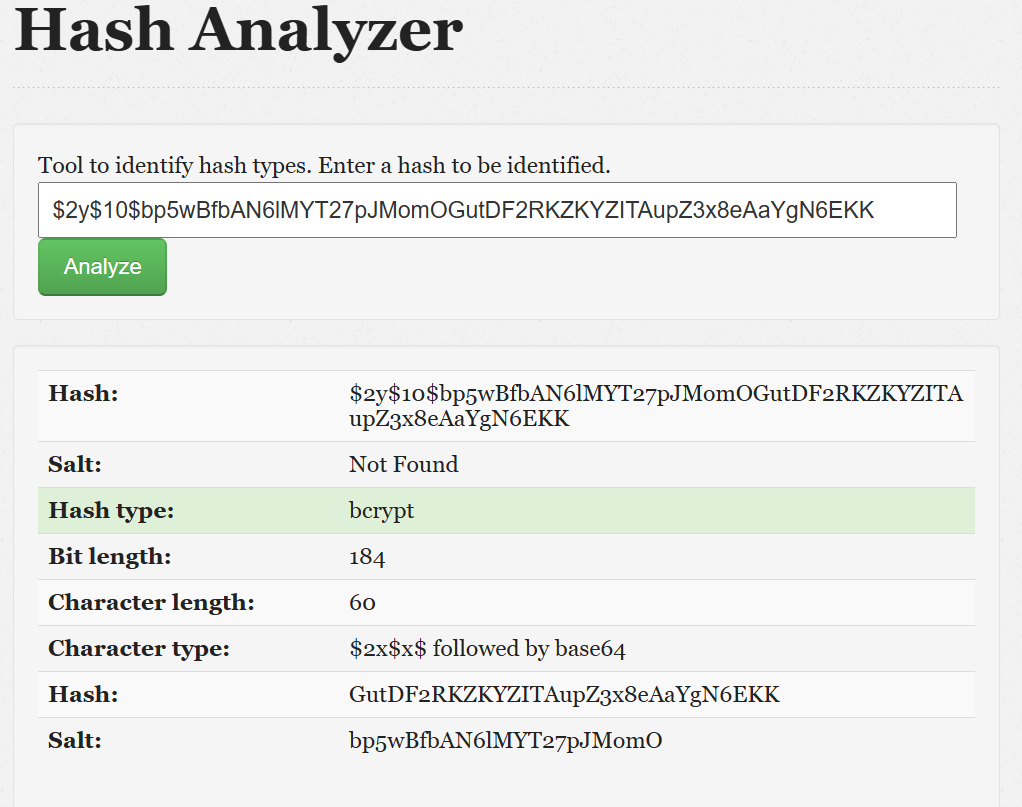This screenshot has height=807, width=1022.
Task: Click the Hash label beside the full $2y$10$ string
Action: pyautogui.click(x=83, y=394)
